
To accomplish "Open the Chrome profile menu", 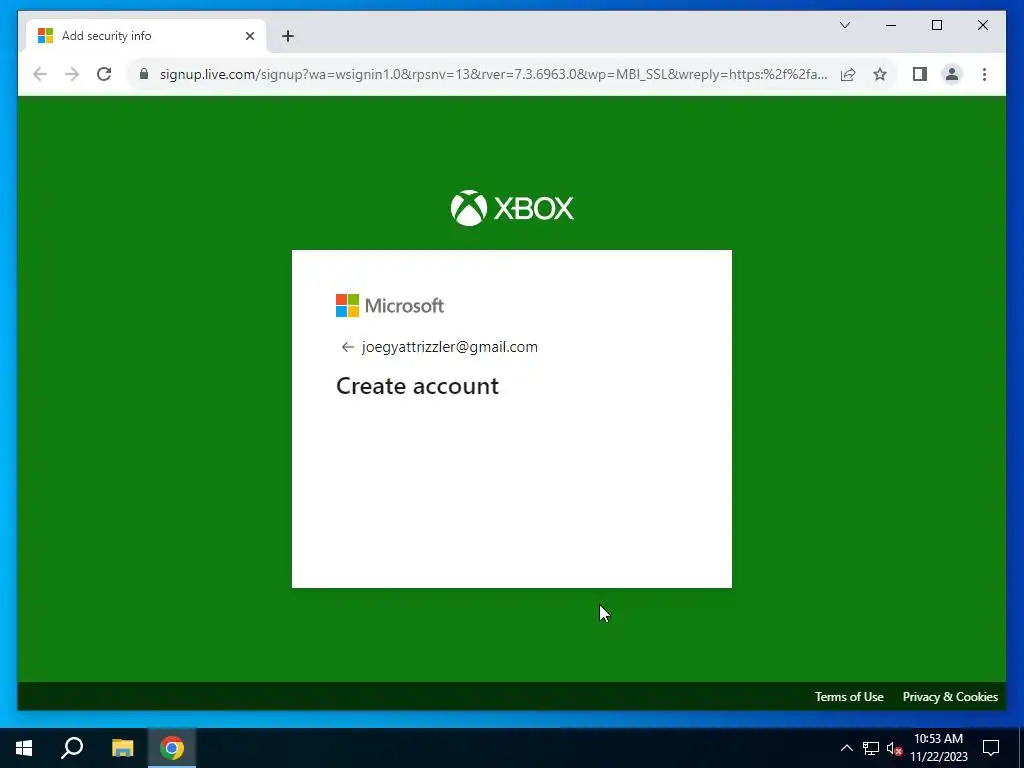I will pos(952,74).
